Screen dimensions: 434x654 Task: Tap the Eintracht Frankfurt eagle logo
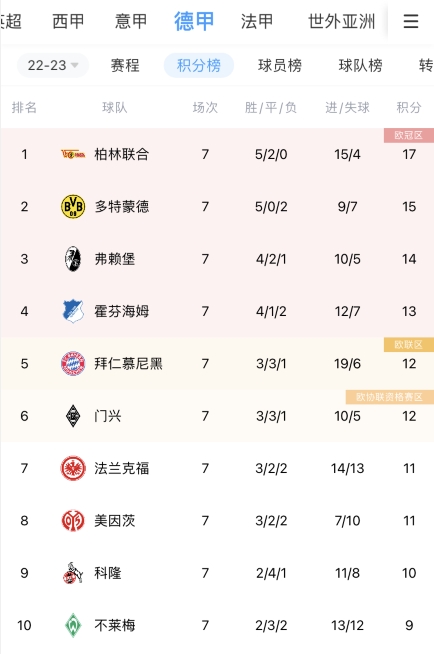pos(73,468)
